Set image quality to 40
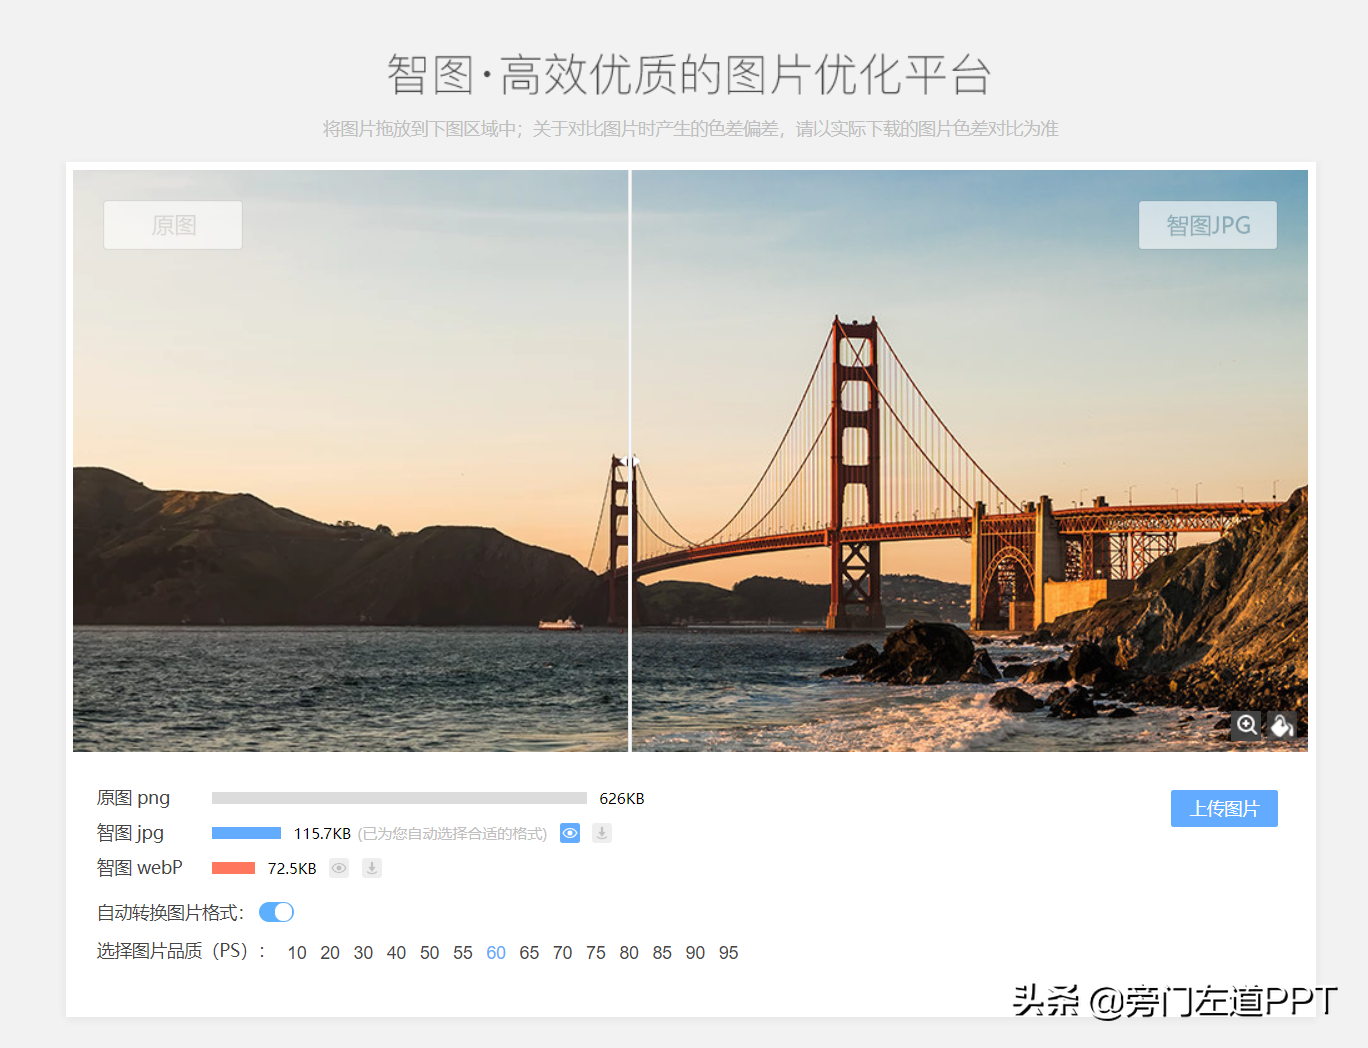The height and width of the screenshot is (1048, 1368). pyautogui.click(x=396, y=953)
